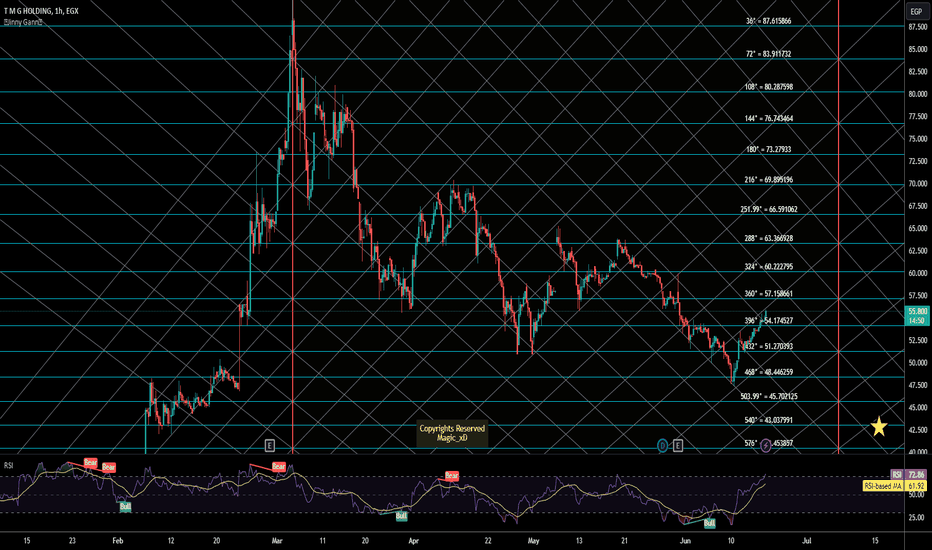This screenshot has height=550, width=932.
Task: Click 45.000 on the price axis
Action: click(x=917, y=408)
